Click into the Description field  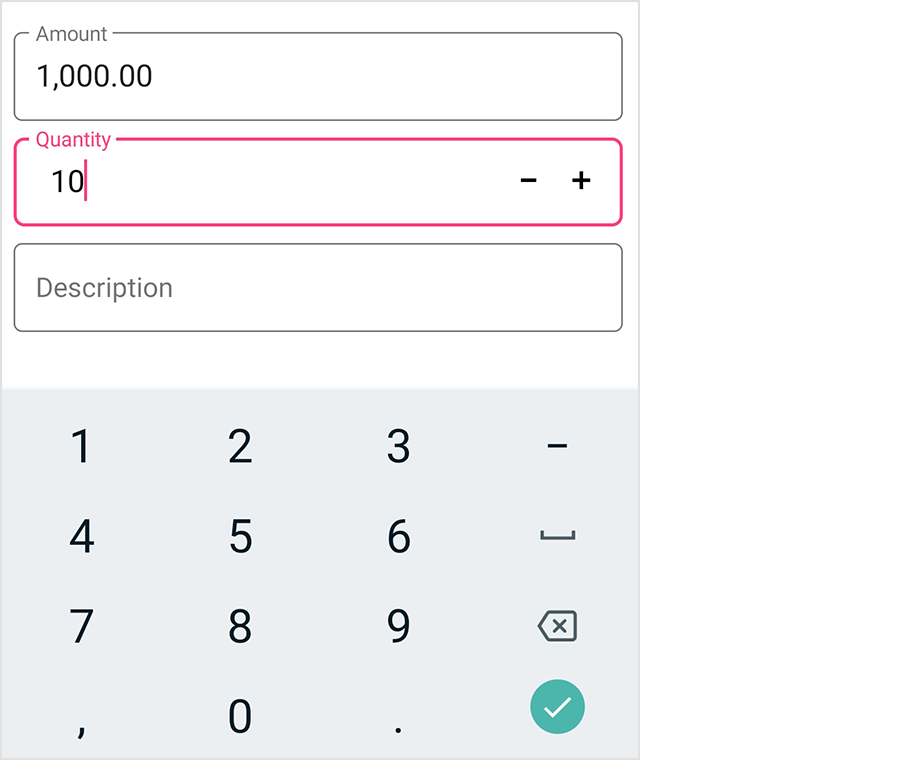[x=318, y=288]
